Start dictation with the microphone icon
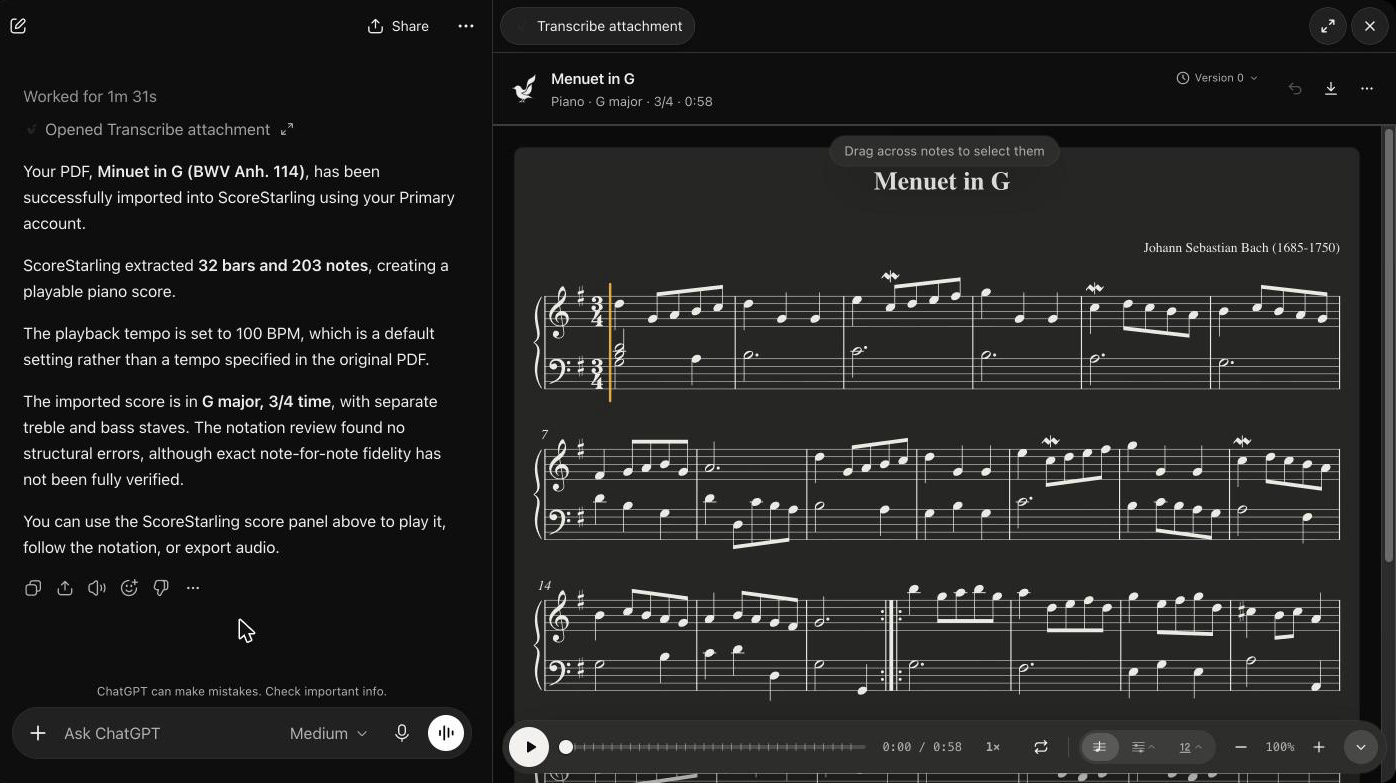The height and width of the screenshot is (783, 1396). pyautogui.click(x=402, y=733)
